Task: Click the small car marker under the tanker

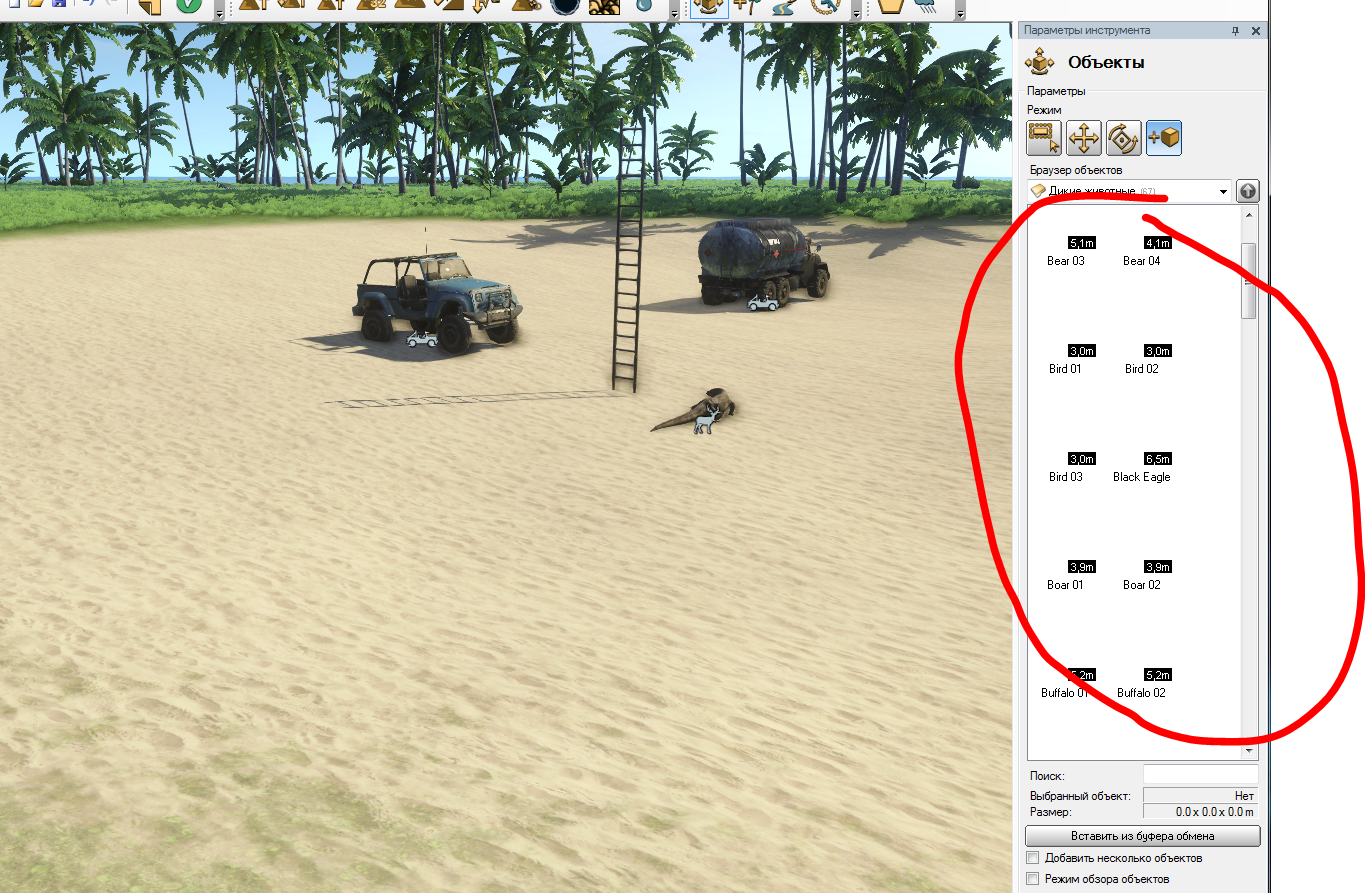Action: (x=764, y=302)
